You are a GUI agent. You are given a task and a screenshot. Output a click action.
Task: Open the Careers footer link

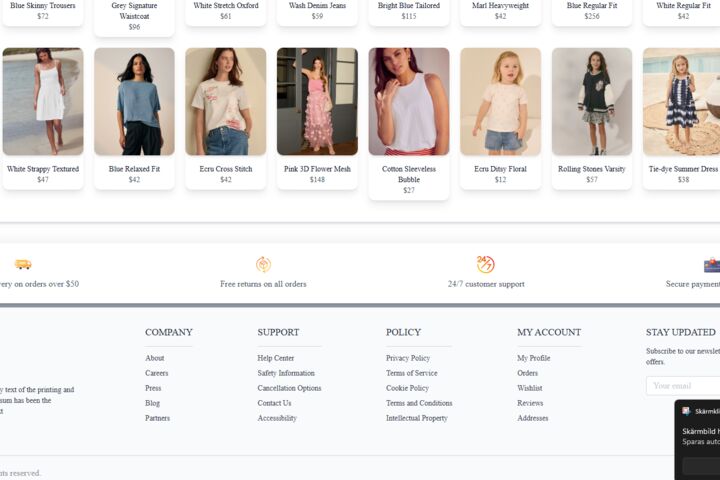[x=157, y=373]
